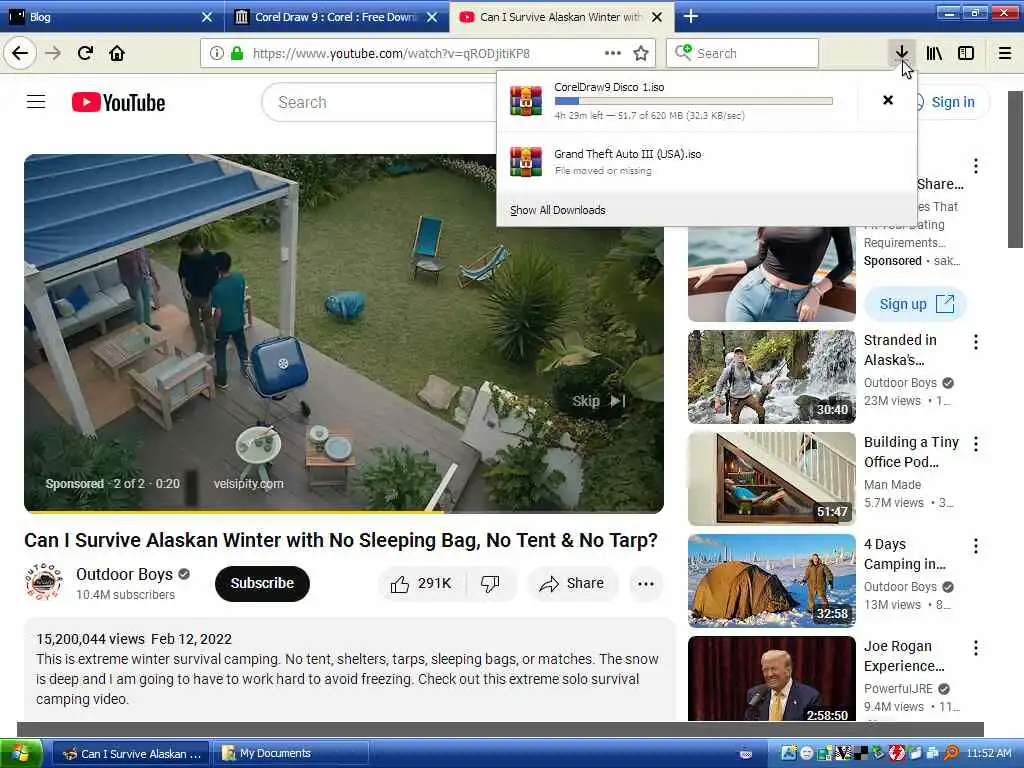
Task: Click the Grand Theft Auto III iso icon
Action: pos(526,162)
